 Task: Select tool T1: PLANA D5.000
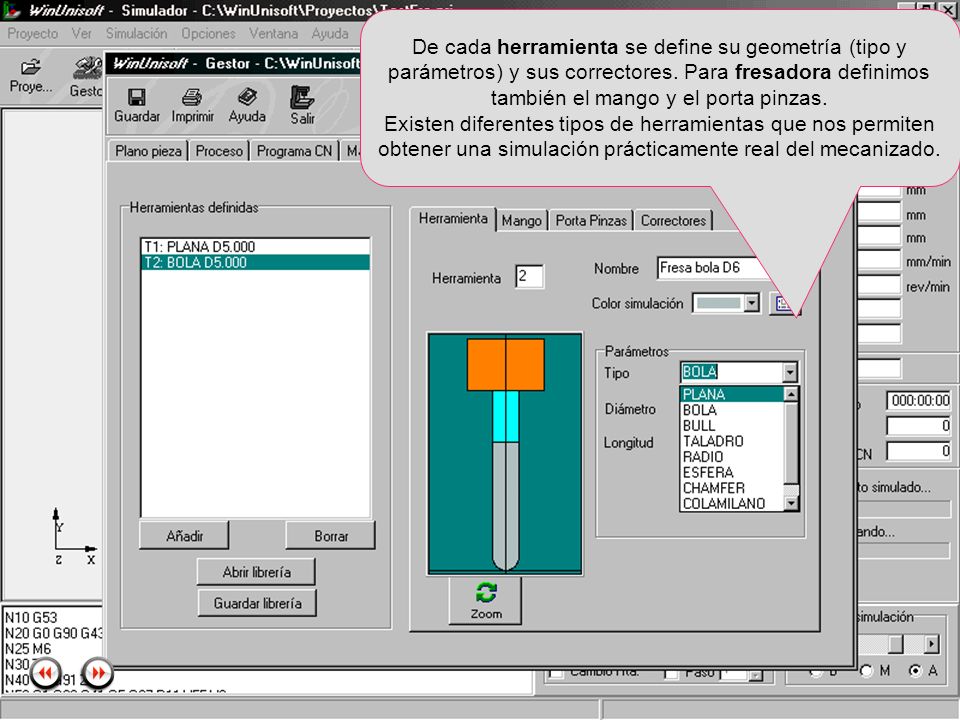[x=255, y=247]
